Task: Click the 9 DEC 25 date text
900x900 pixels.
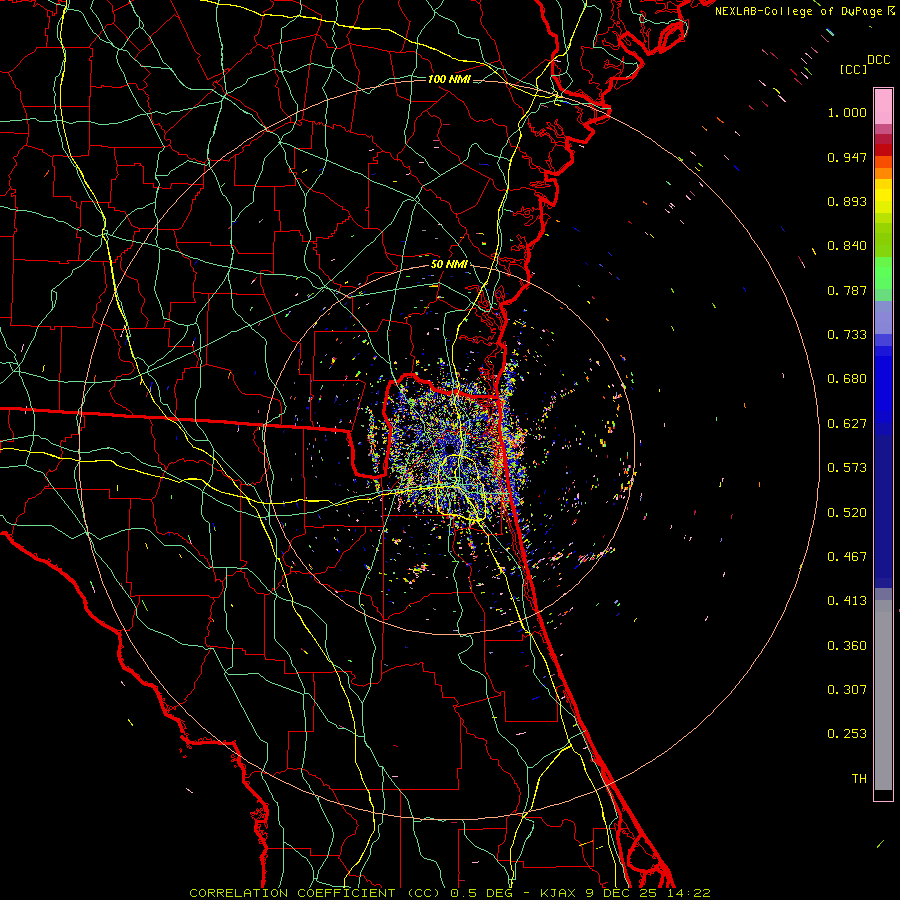Action: pos(621,893)
